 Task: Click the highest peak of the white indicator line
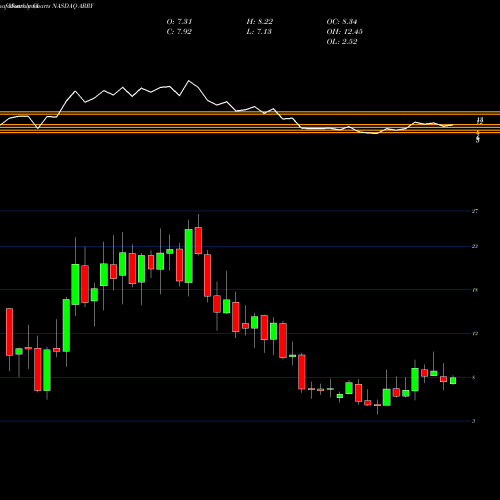(x=189, y=81)
